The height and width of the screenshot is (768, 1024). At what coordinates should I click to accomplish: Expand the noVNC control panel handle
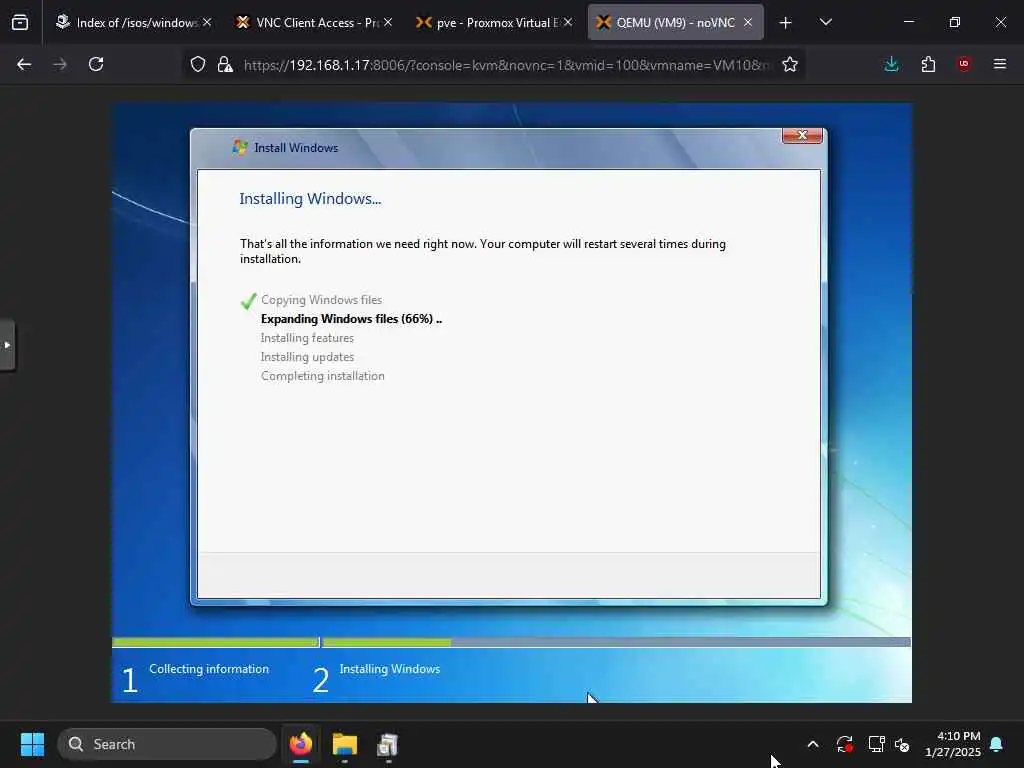click(x=7, y=345)
